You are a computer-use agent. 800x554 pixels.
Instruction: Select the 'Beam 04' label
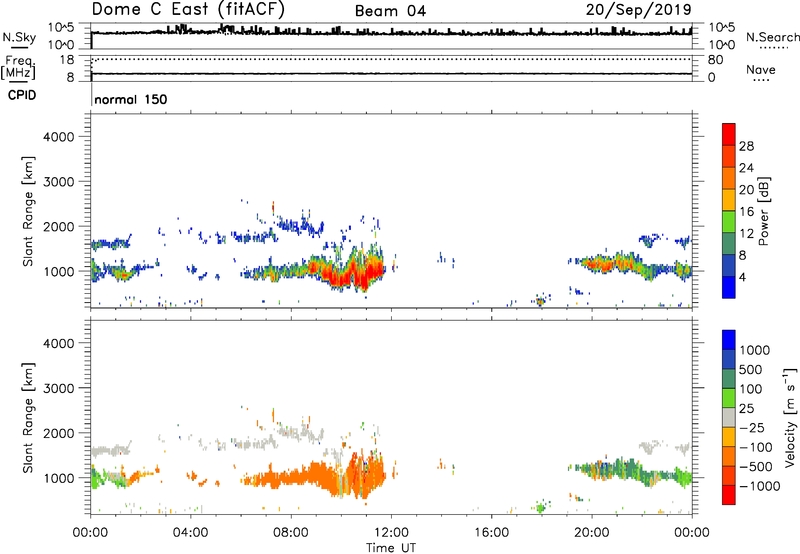(390, 11)
